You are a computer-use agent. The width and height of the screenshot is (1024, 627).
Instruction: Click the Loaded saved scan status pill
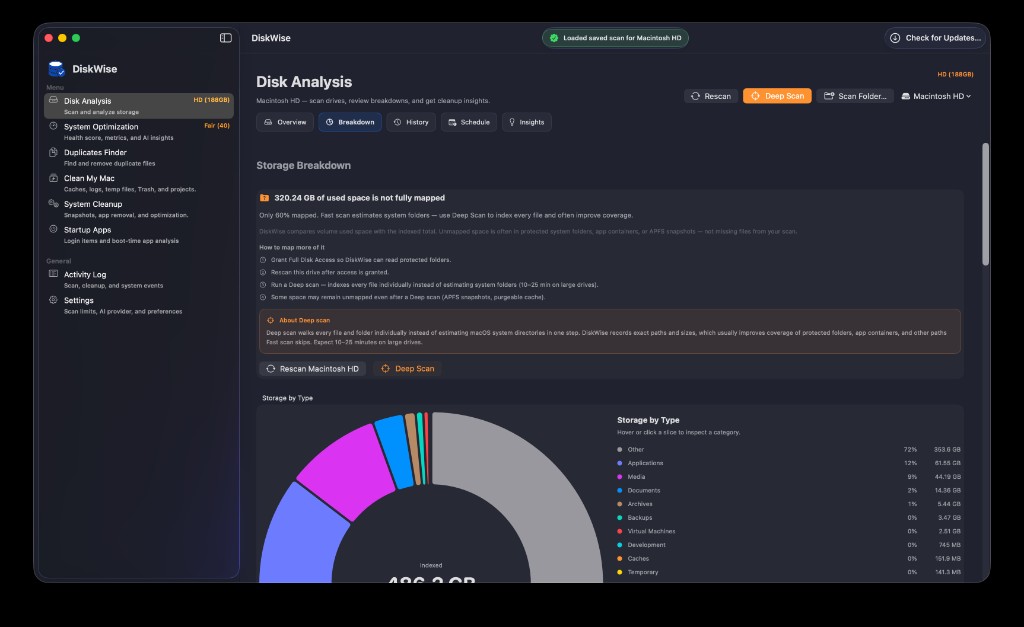click(615, 38)
